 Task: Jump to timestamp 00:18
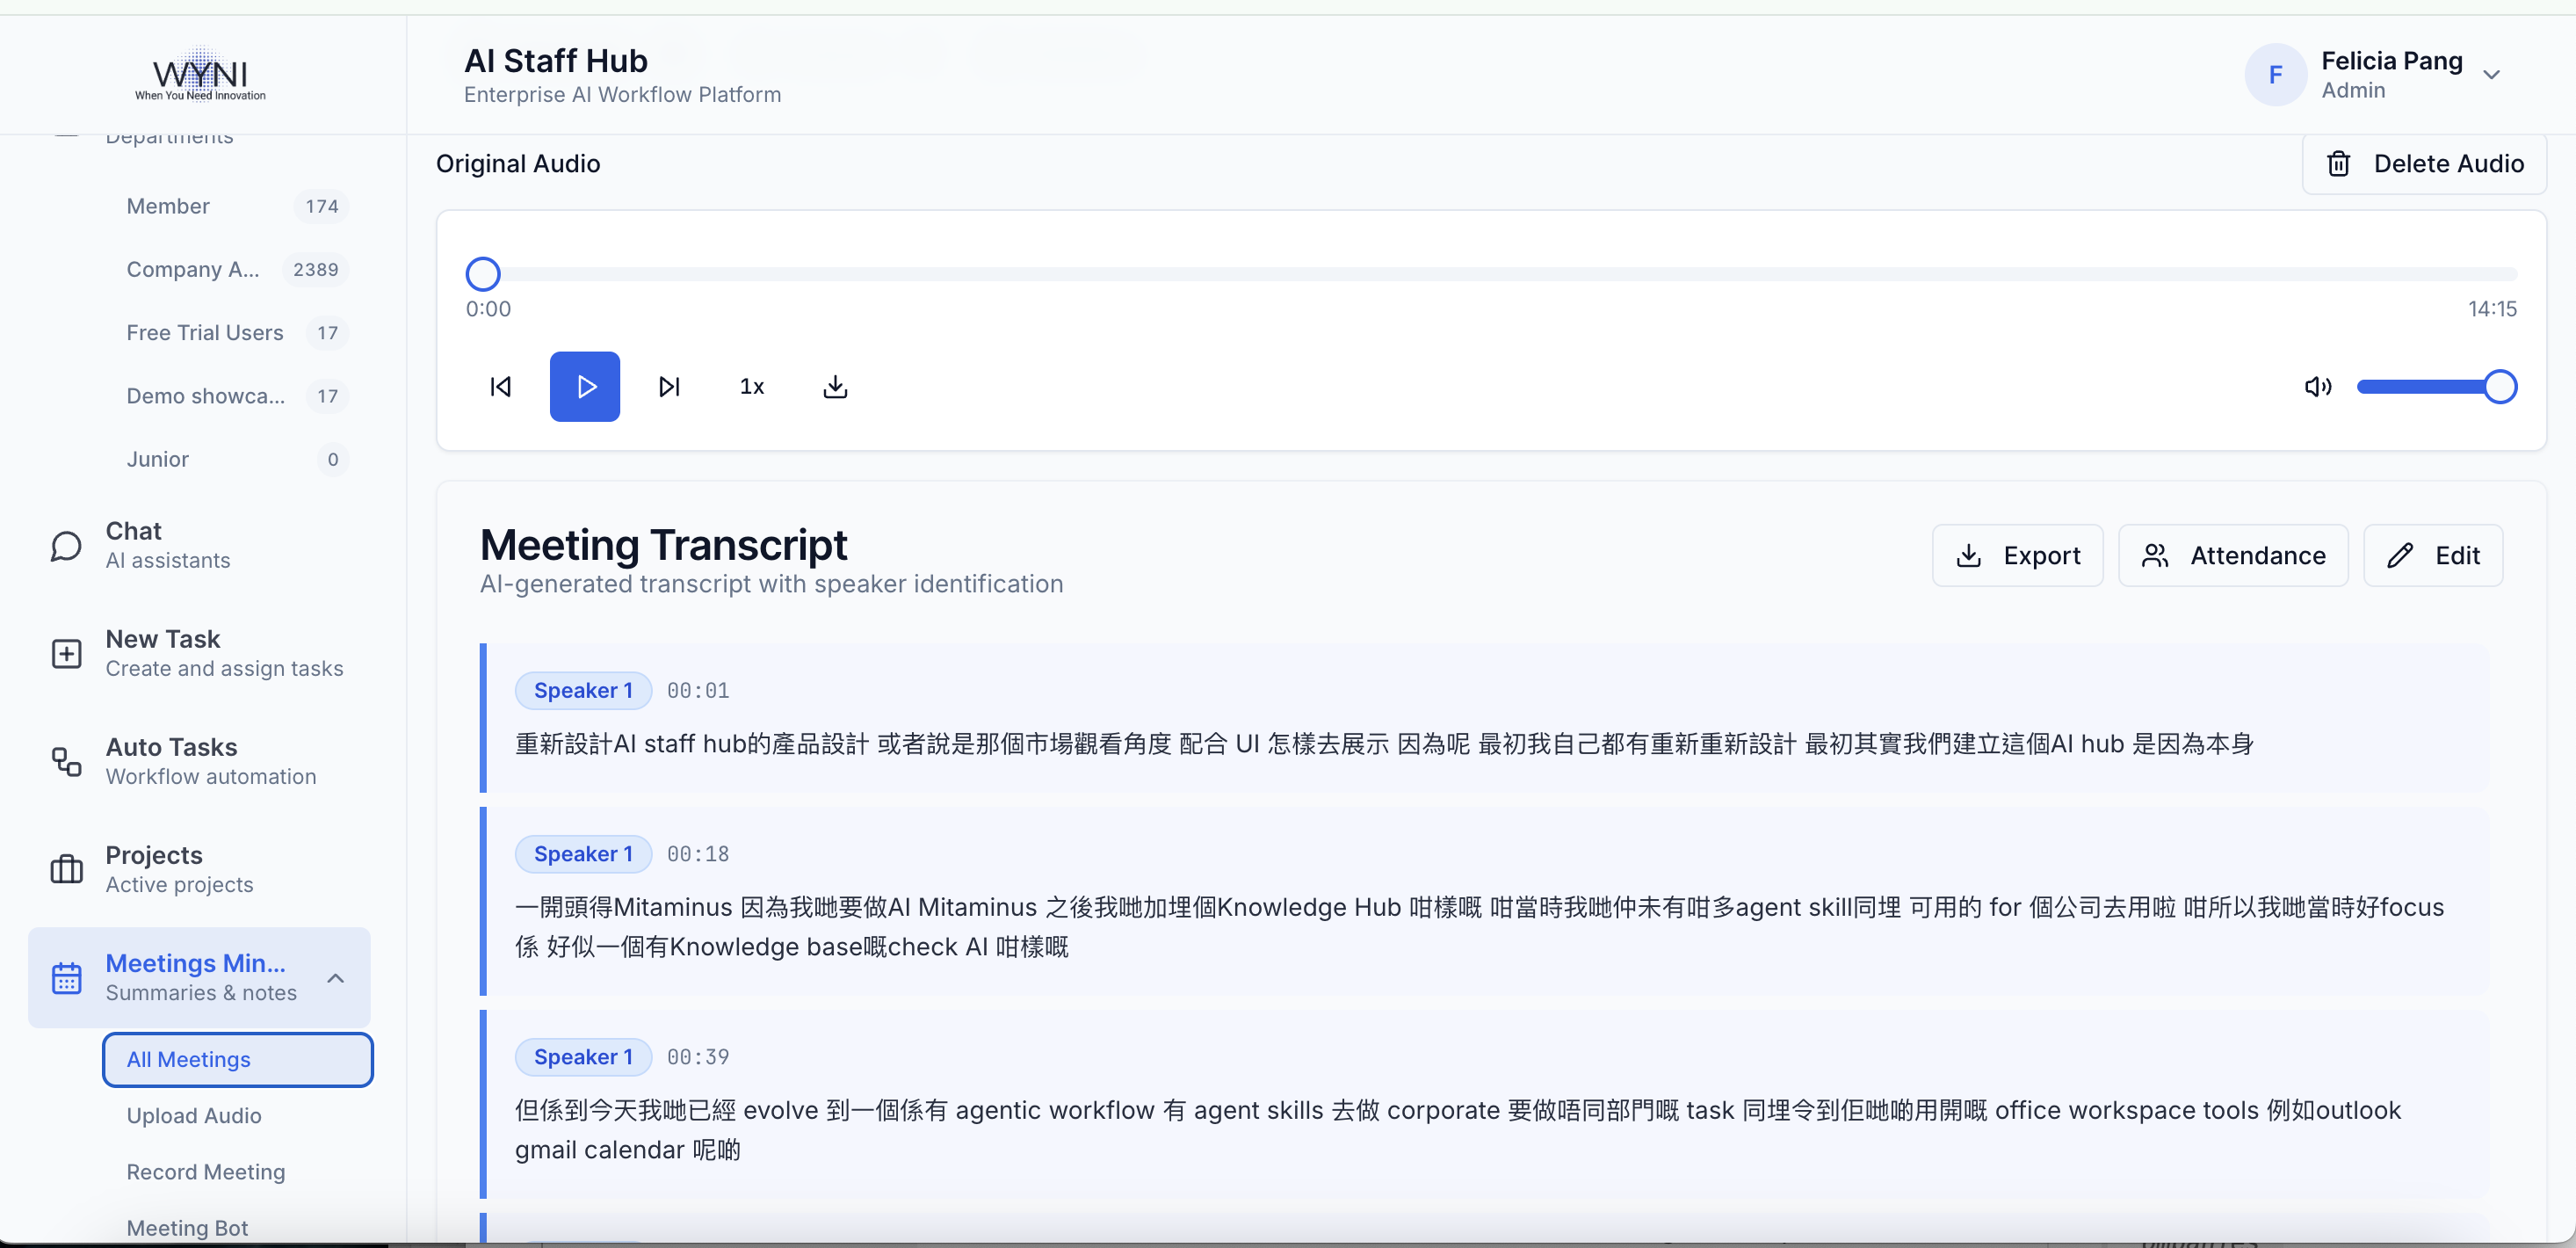(x=698, y=855)
